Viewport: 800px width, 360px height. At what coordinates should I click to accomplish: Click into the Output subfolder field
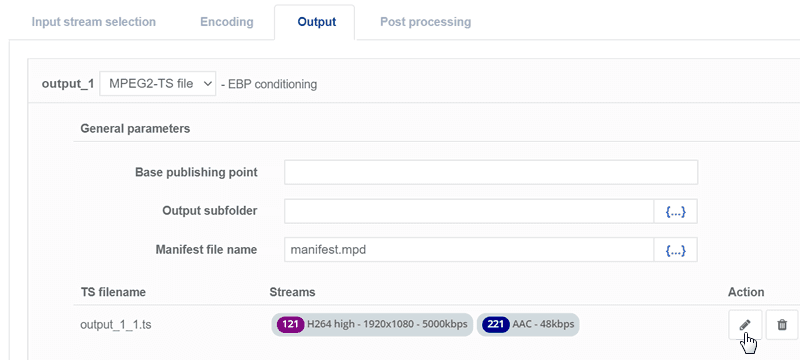pos(469,211)
